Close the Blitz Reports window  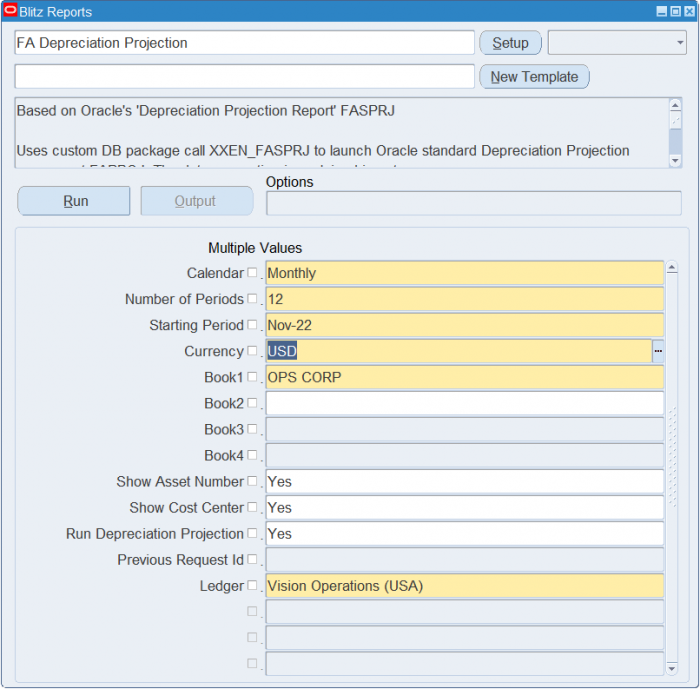point(690,12)
